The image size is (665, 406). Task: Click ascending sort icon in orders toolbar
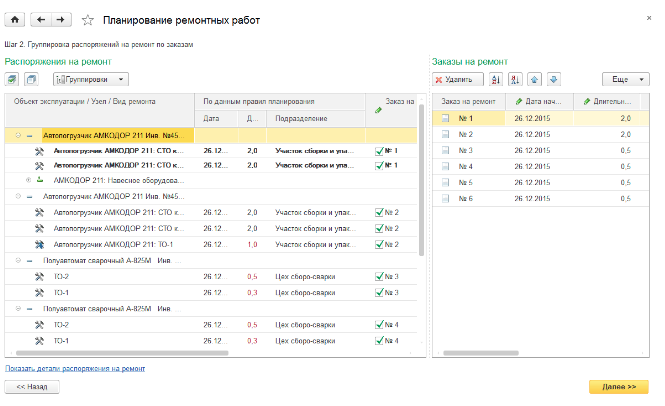pyautogui.click(x=496, y=79)
